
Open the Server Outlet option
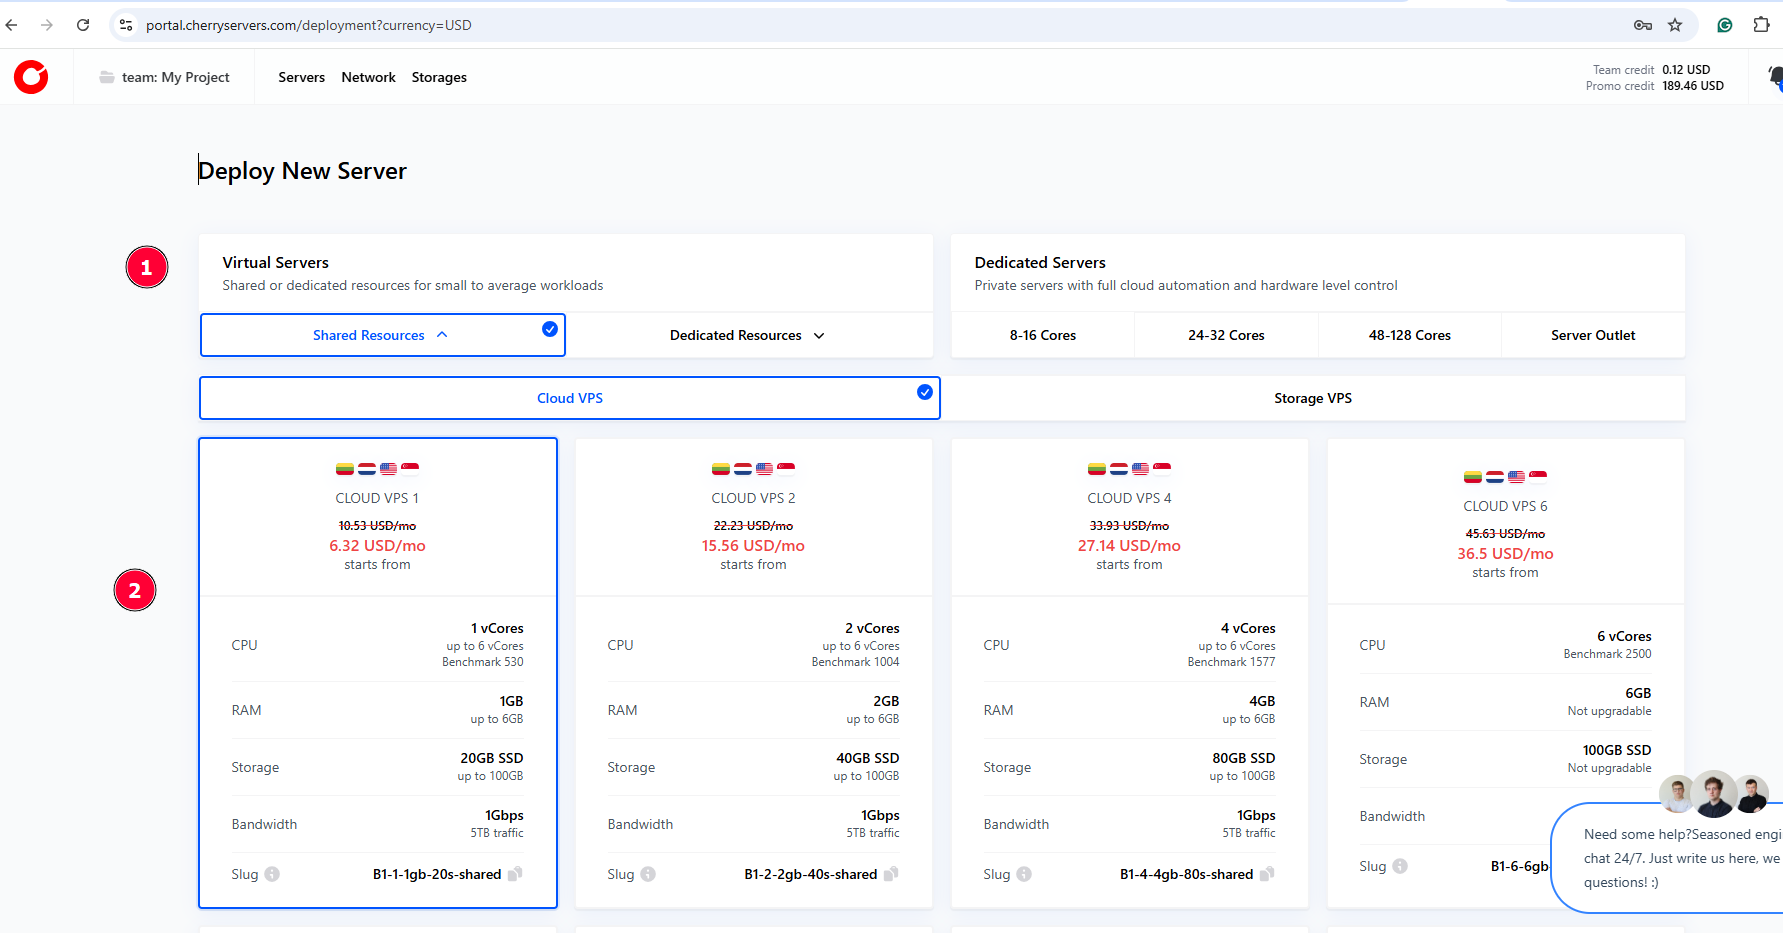tap(1592, 335)
